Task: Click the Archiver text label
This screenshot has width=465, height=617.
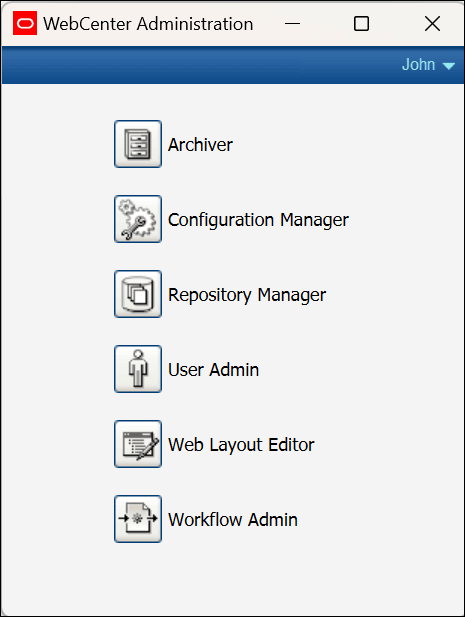Action: click(x=200, y=145)
